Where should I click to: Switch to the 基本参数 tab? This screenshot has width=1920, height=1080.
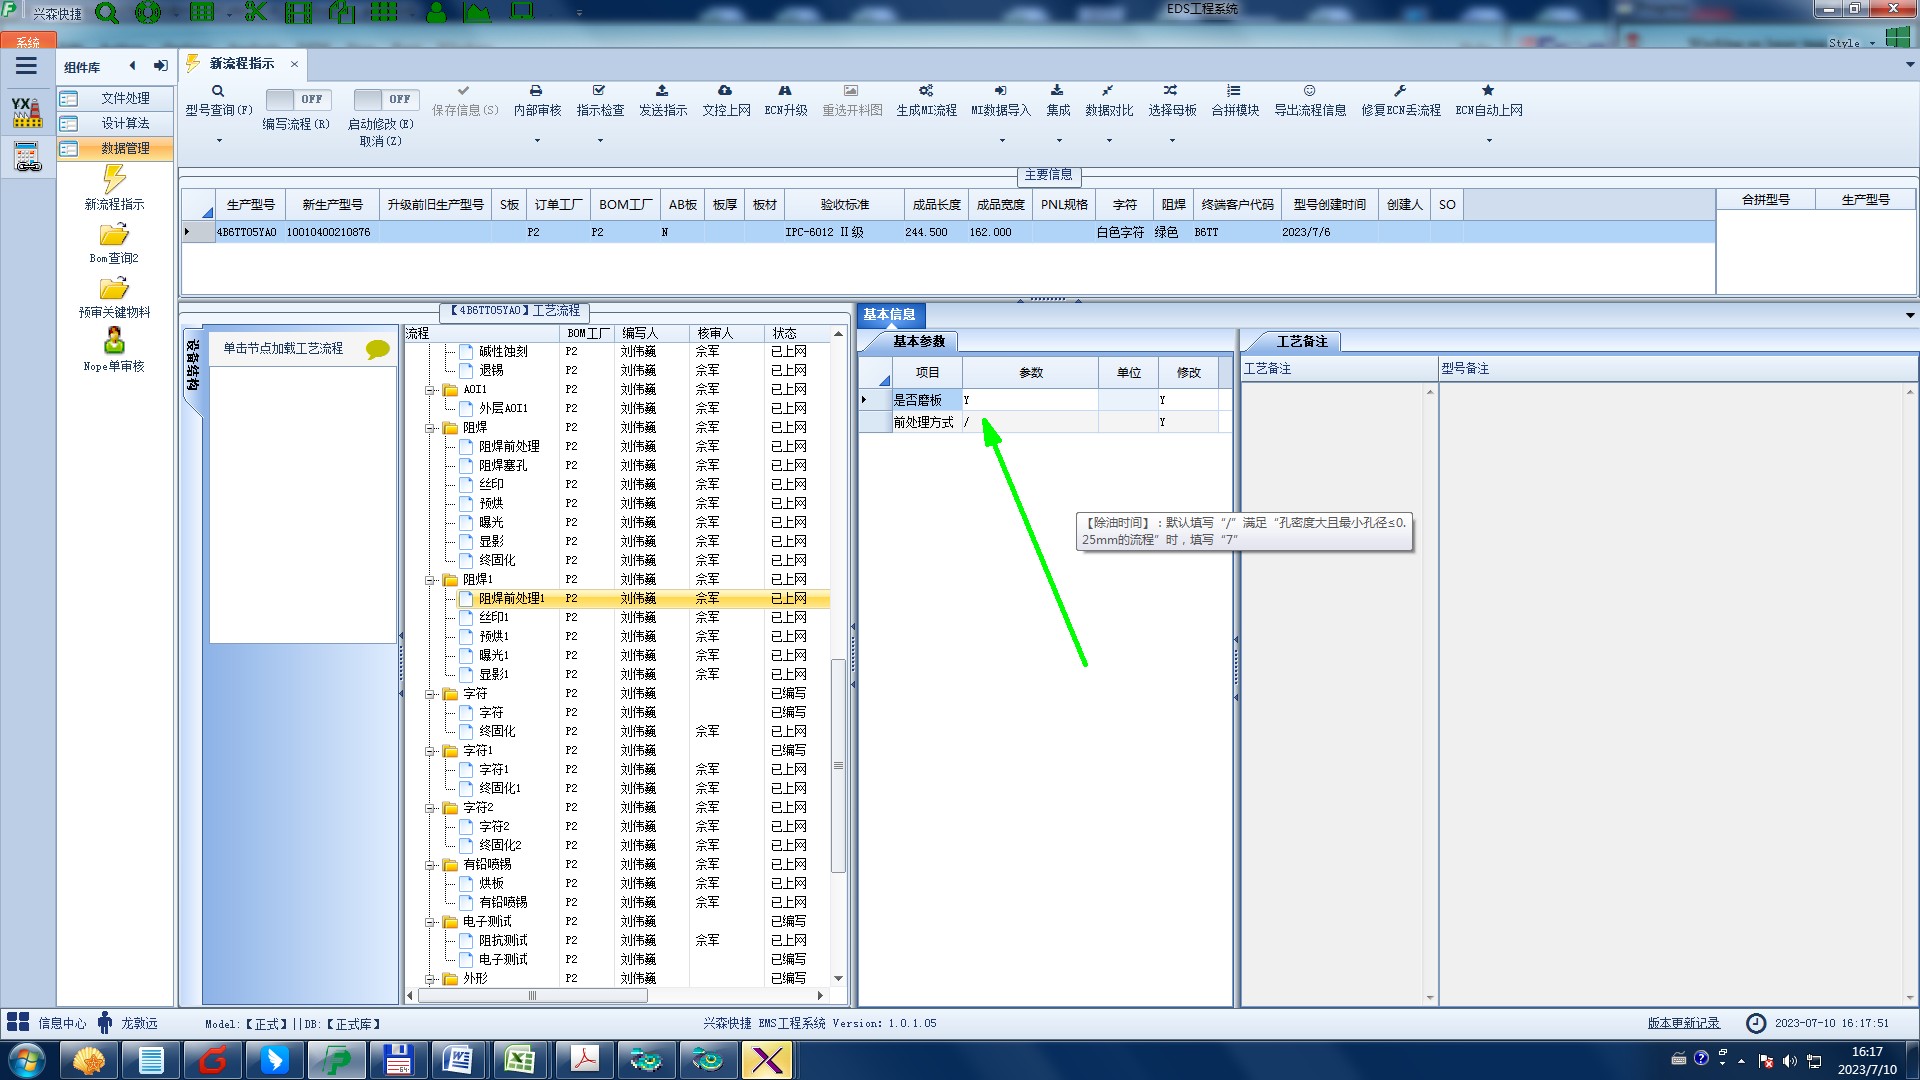coord(918,342)
